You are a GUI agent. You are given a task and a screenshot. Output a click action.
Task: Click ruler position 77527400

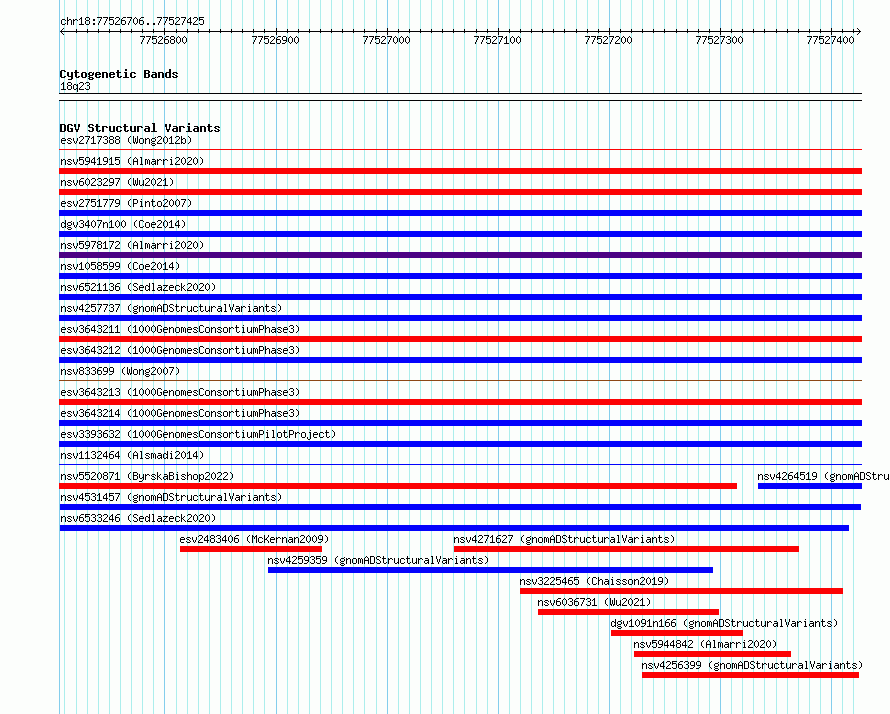(830, 40)
